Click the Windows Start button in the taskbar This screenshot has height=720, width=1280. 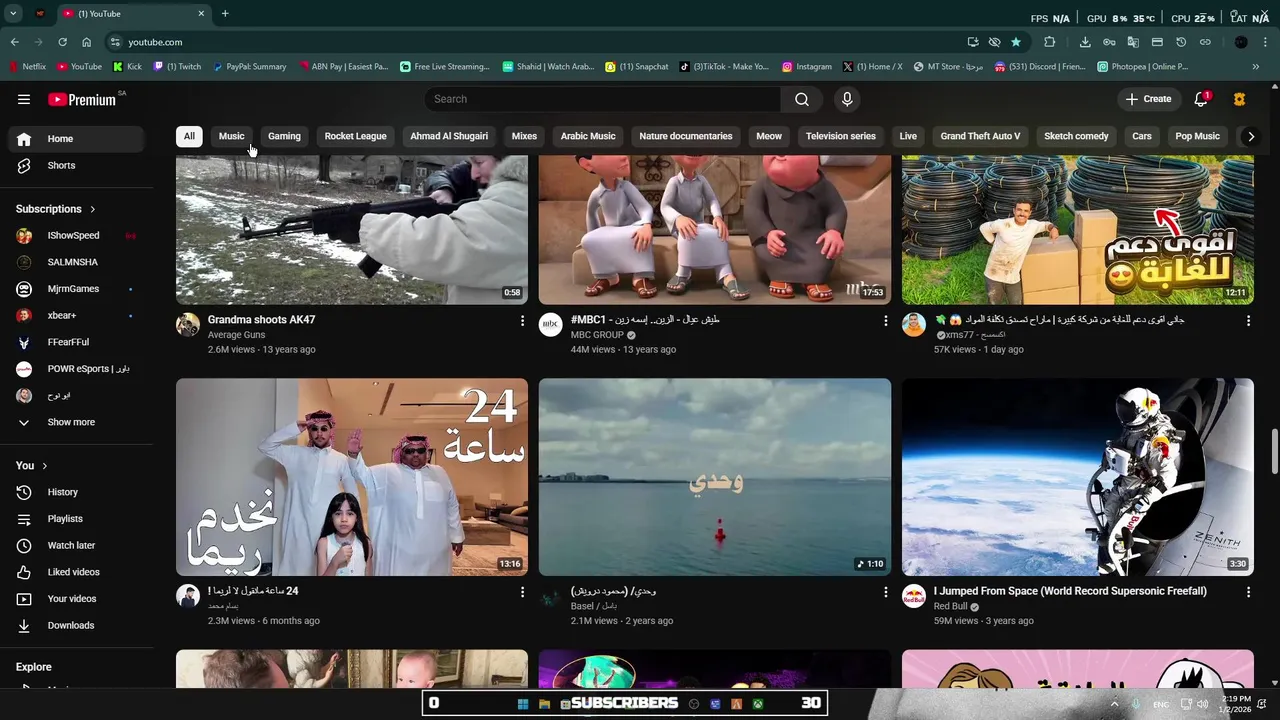tap(522, 704)
